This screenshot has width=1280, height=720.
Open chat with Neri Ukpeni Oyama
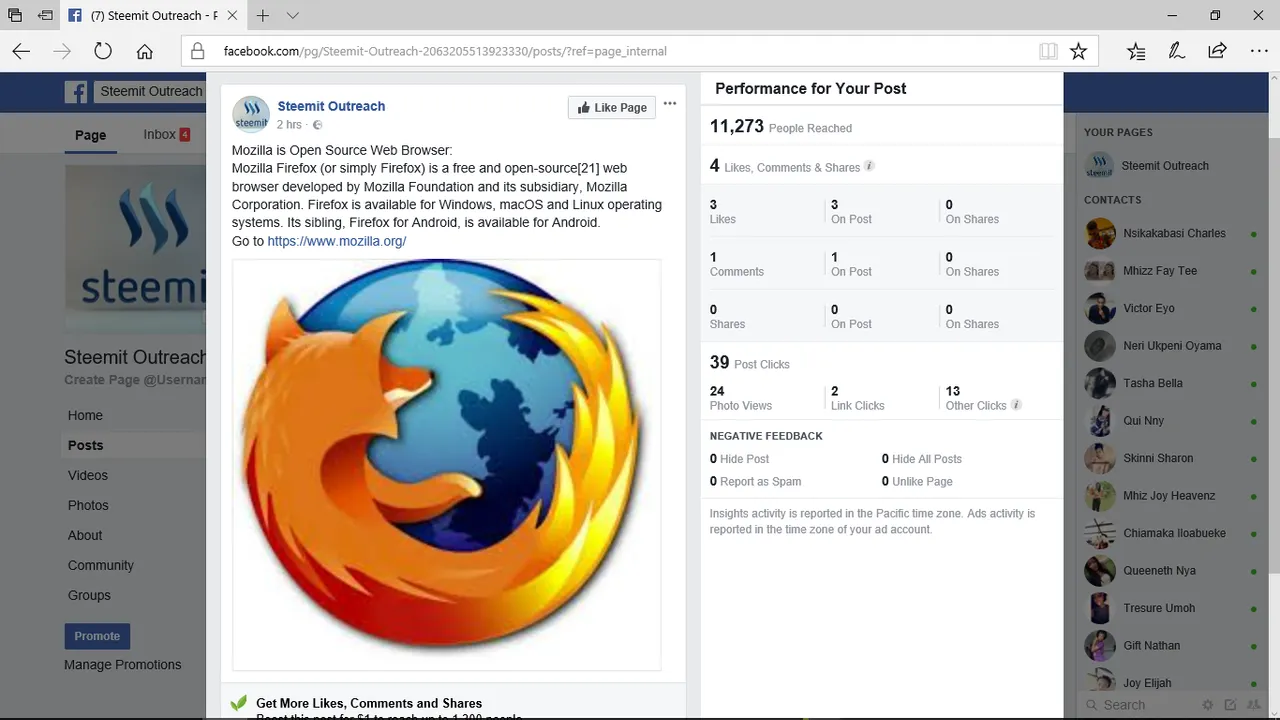coord(1172,346)
